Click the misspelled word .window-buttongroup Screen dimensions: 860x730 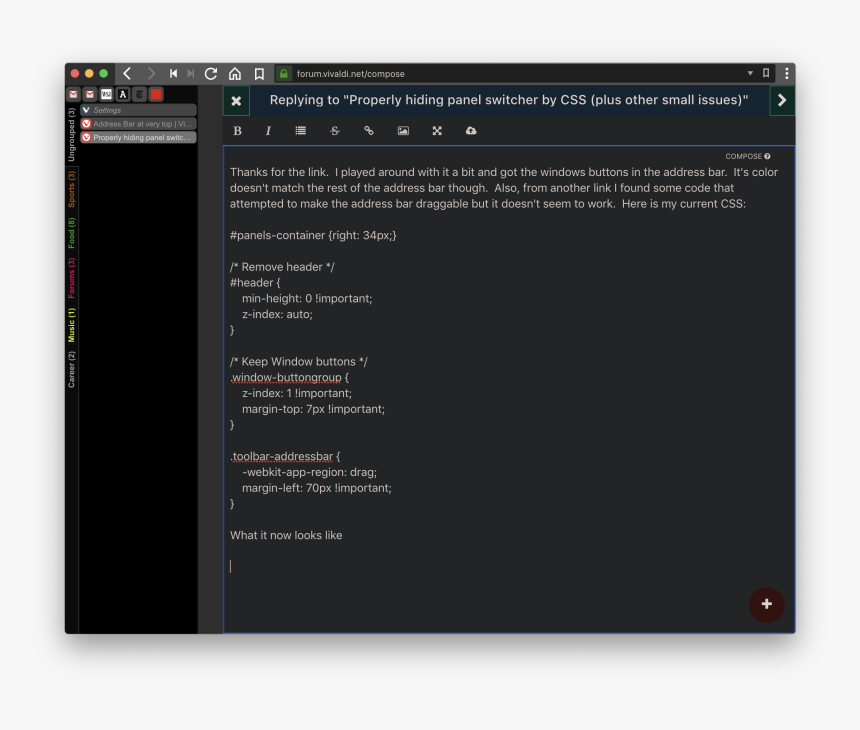(286, 377)
